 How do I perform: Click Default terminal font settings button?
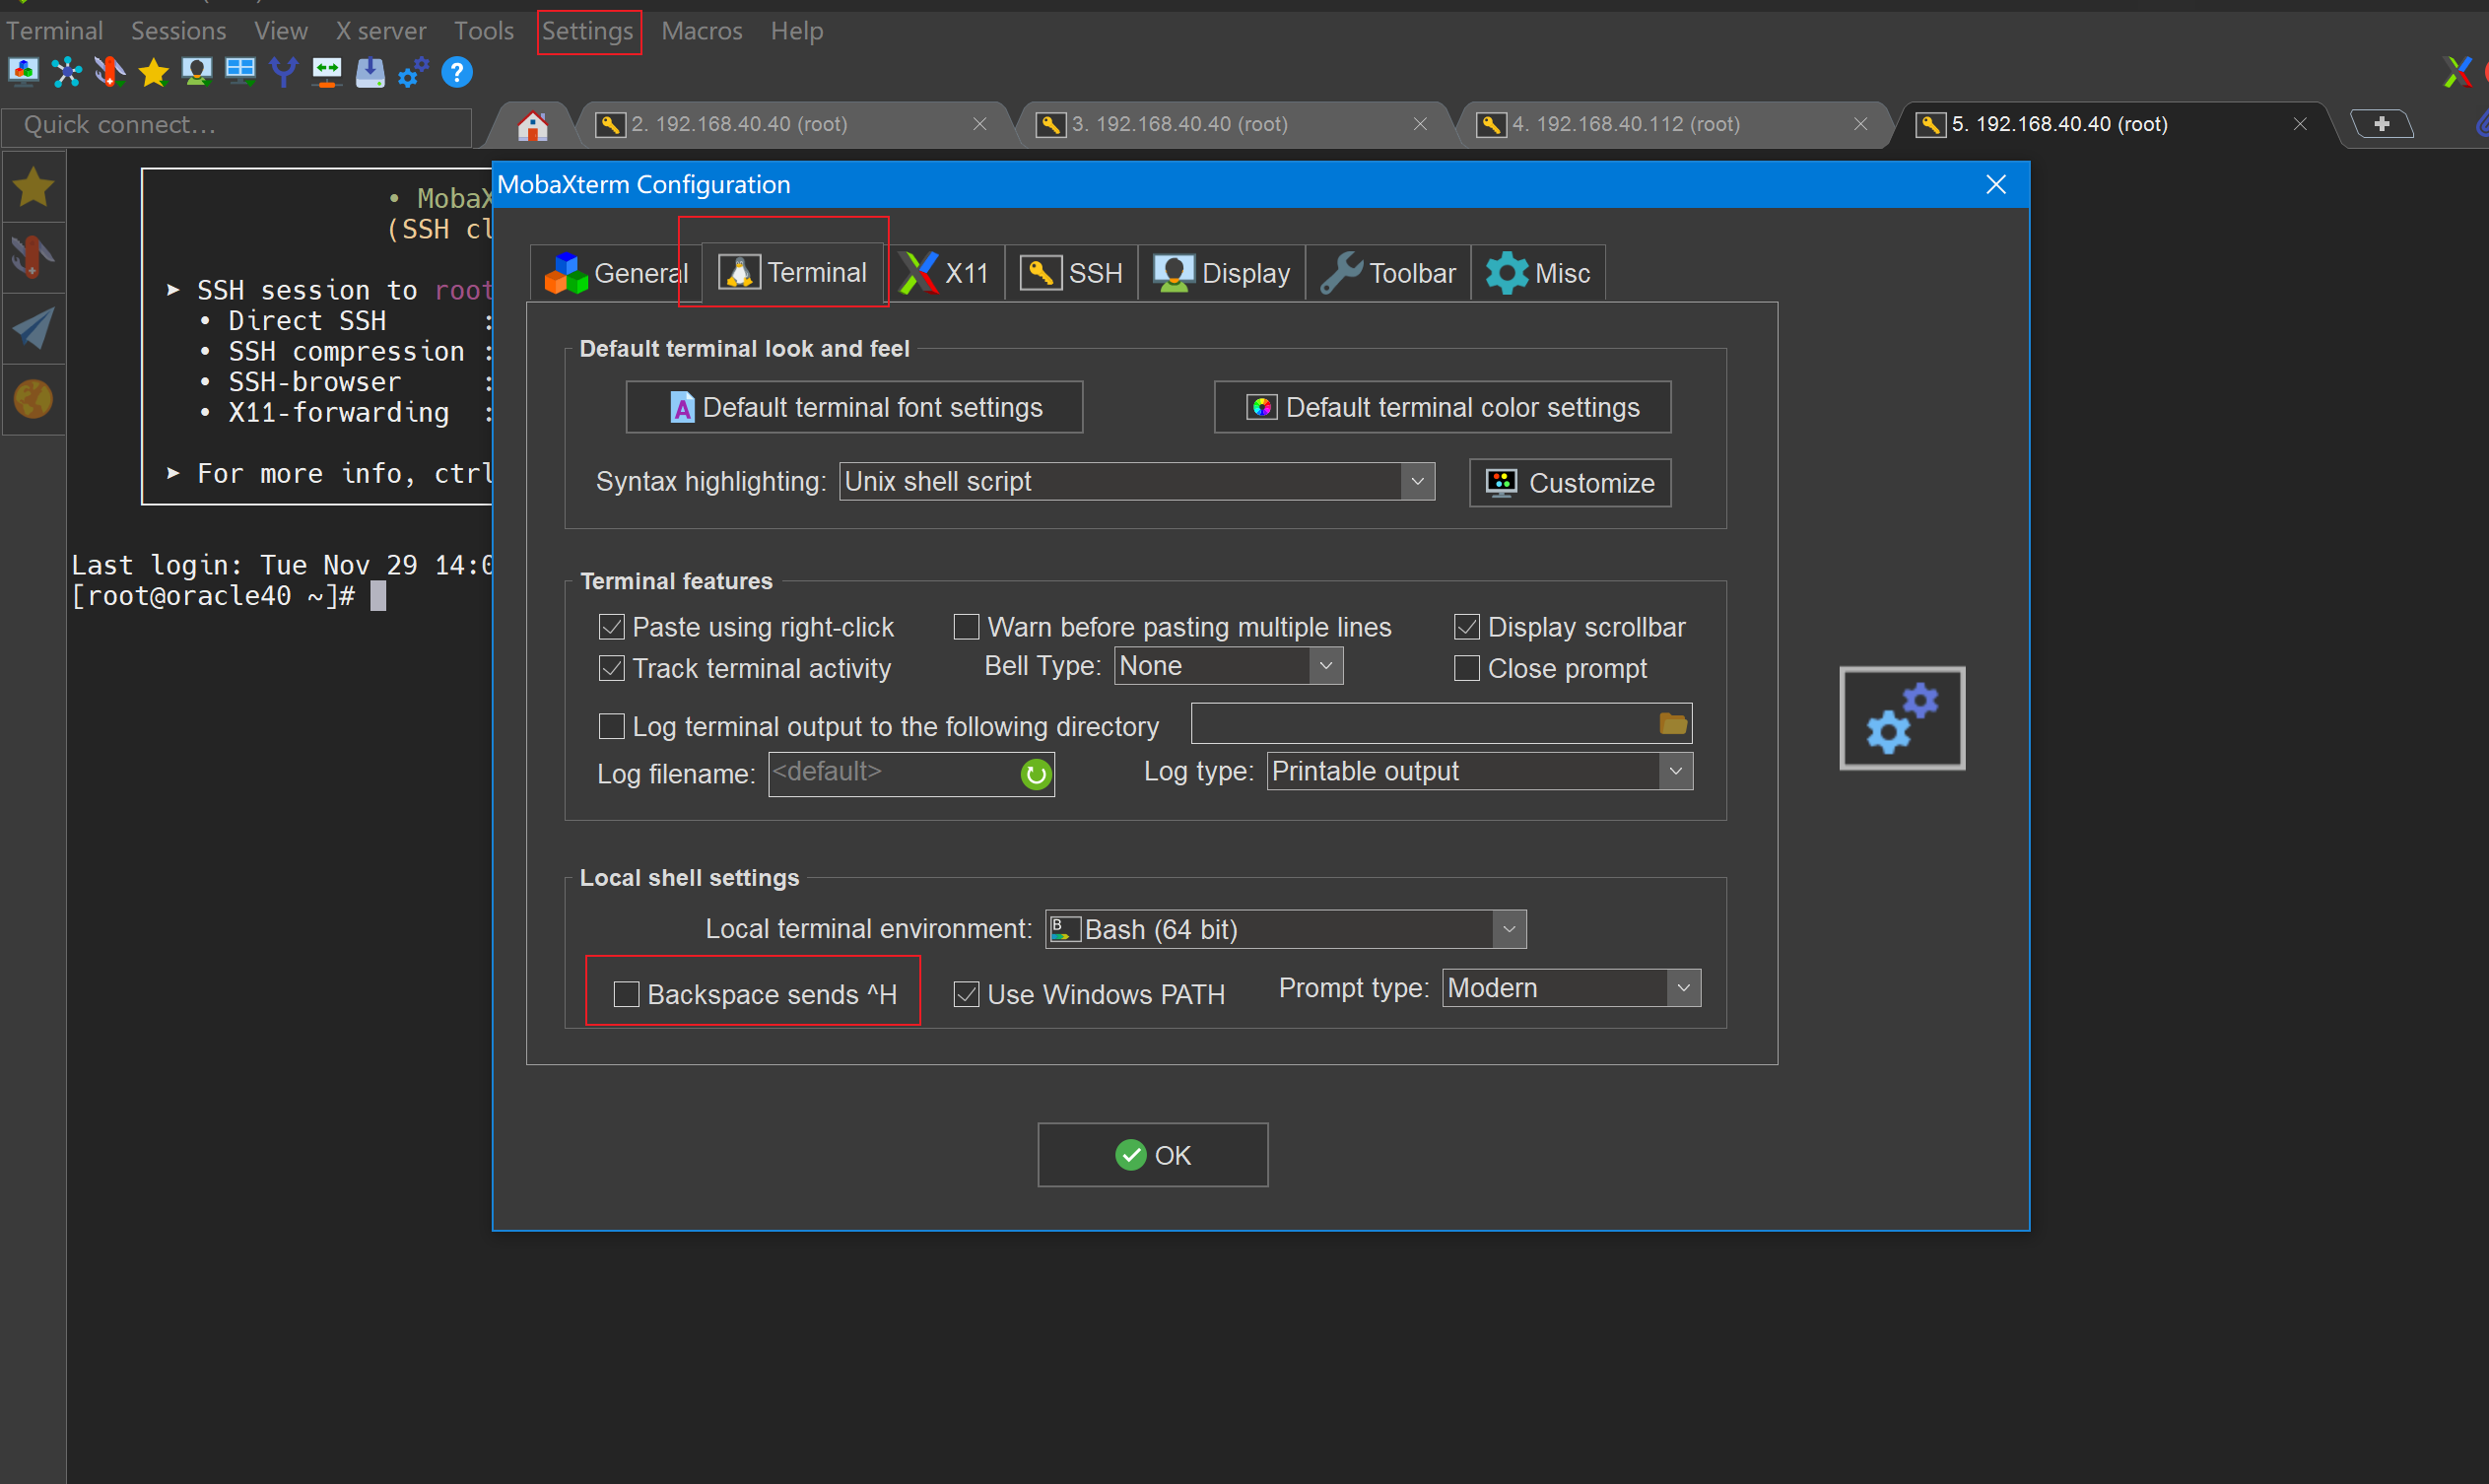tap(854, 407)
